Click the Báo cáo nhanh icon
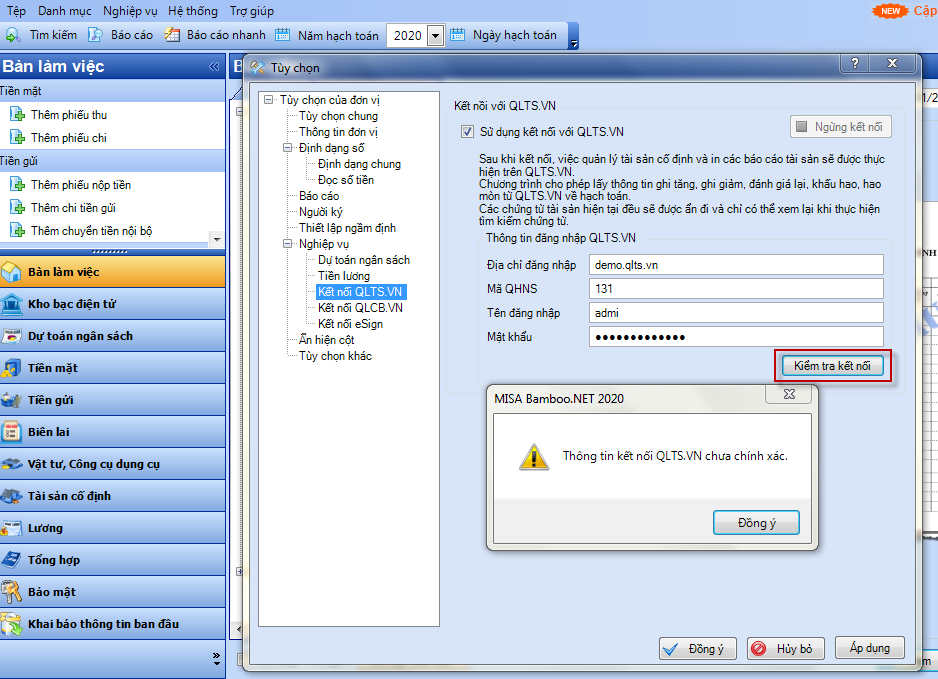This screenshot has width=938, height=679. (172, 35)
